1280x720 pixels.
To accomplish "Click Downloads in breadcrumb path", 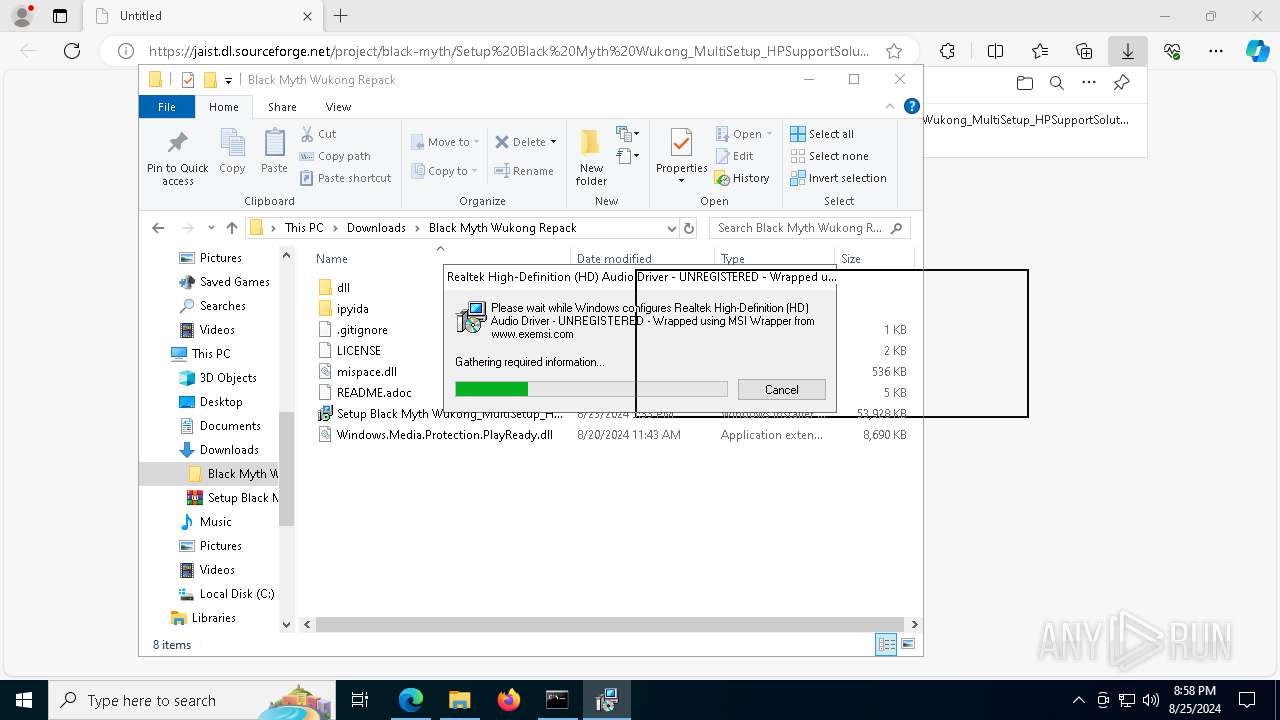I will click(x=376, y=228).
